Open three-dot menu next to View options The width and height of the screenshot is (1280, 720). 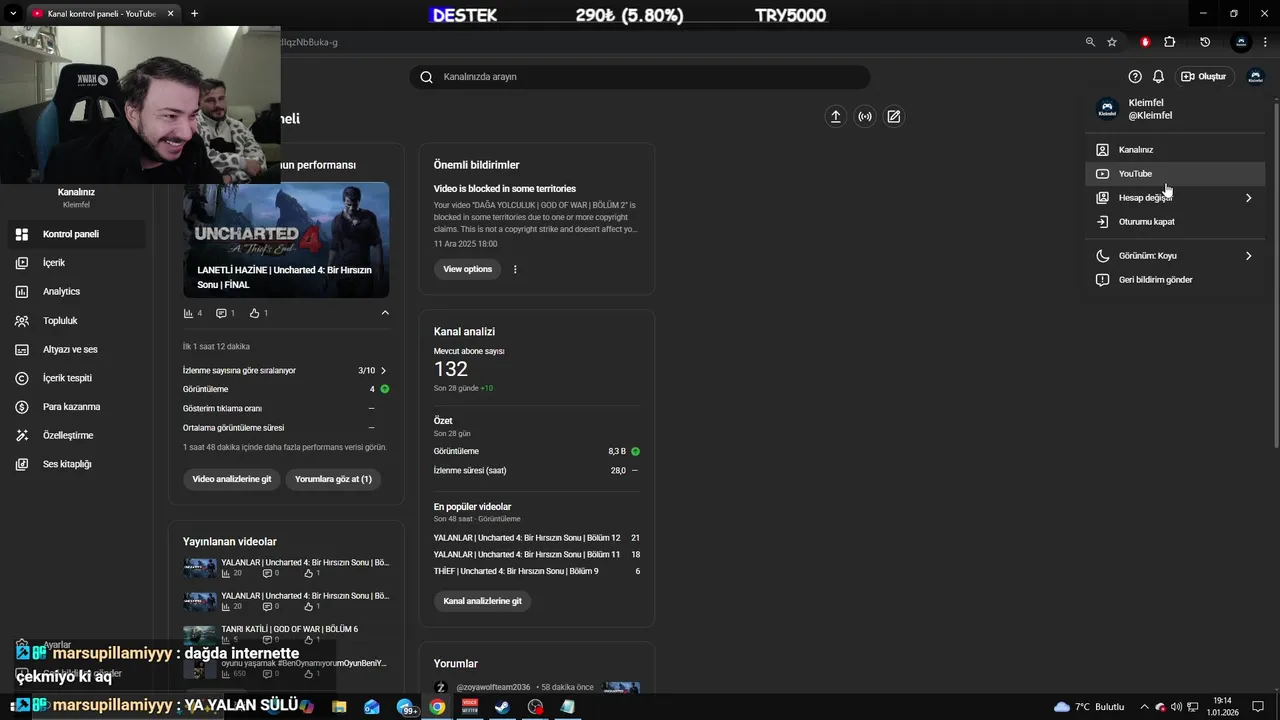tap(515, 269)
